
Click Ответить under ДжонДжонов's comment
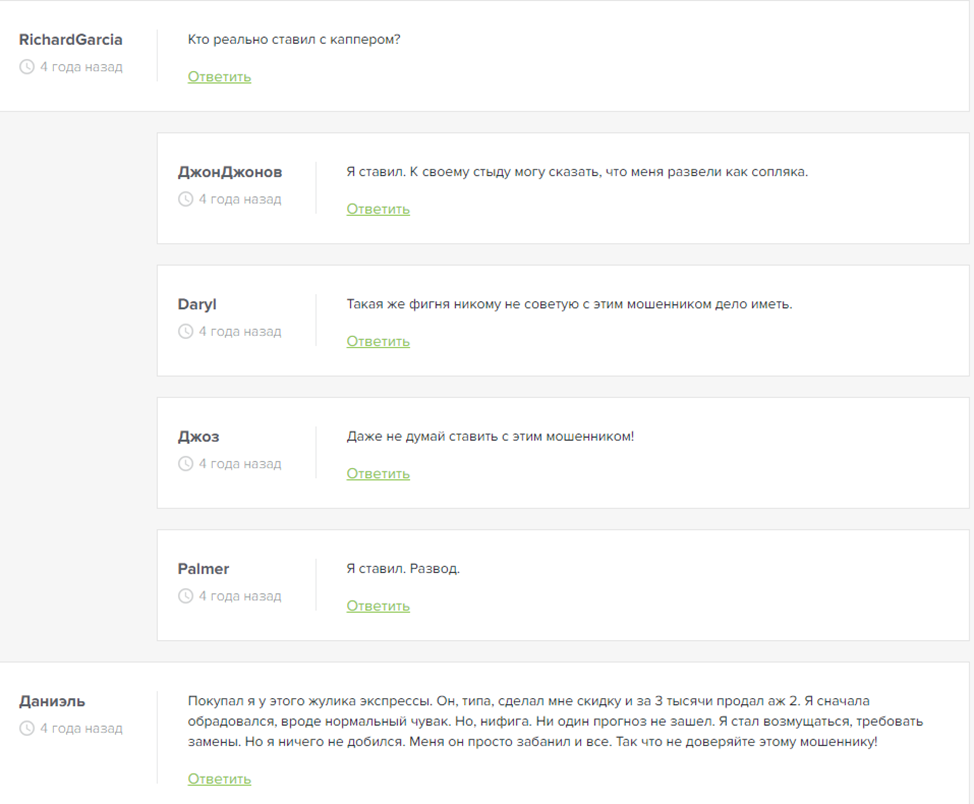coord(378,209)
